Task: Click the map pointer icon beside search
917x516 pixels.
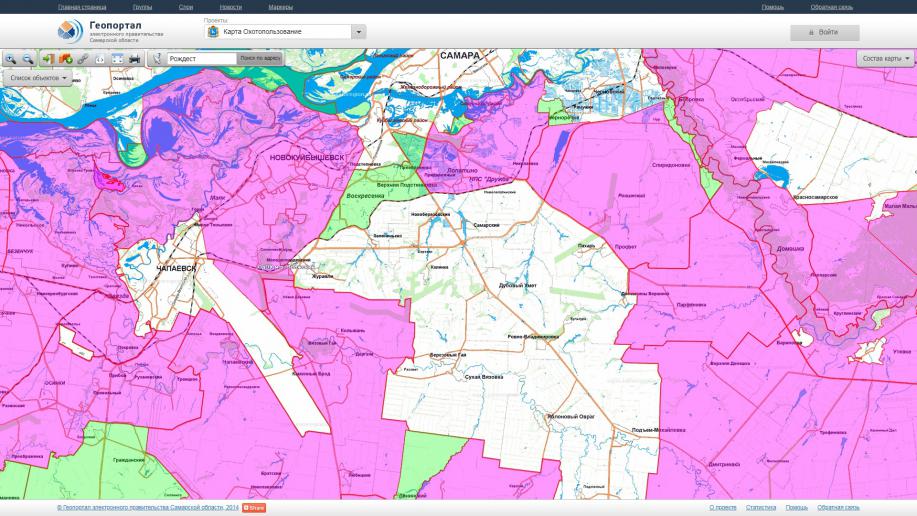Action: coord(157,59)
